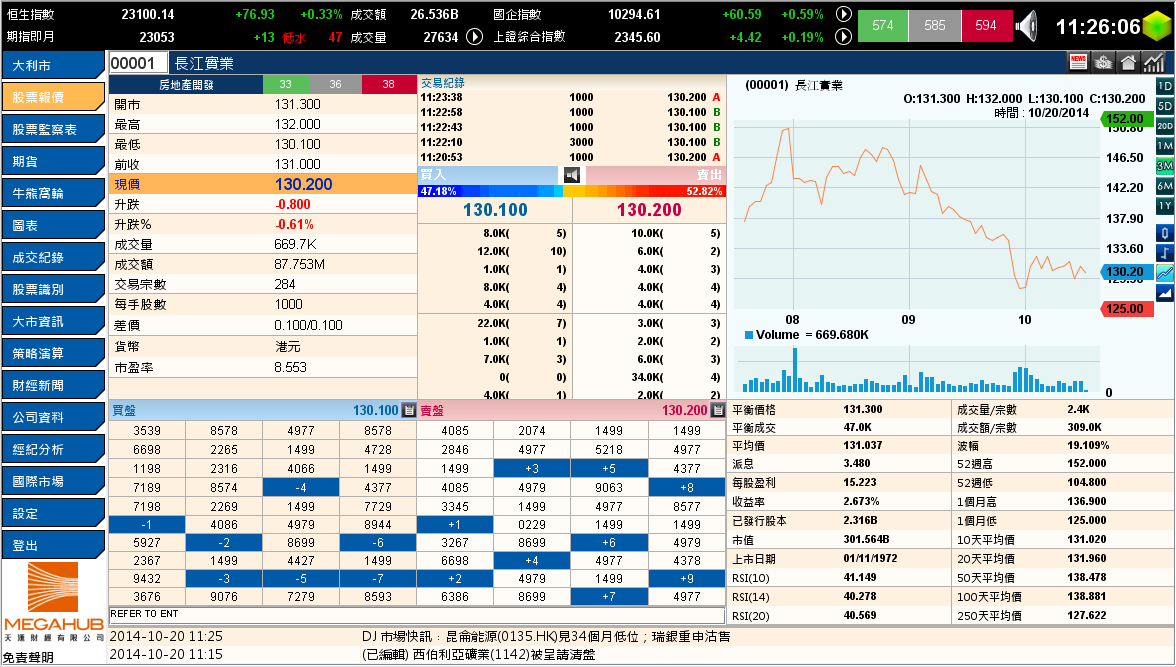This screenshot has height=667, width=1176.
Task: Open the bar chart analysis icon
Action: [1154, 62]
